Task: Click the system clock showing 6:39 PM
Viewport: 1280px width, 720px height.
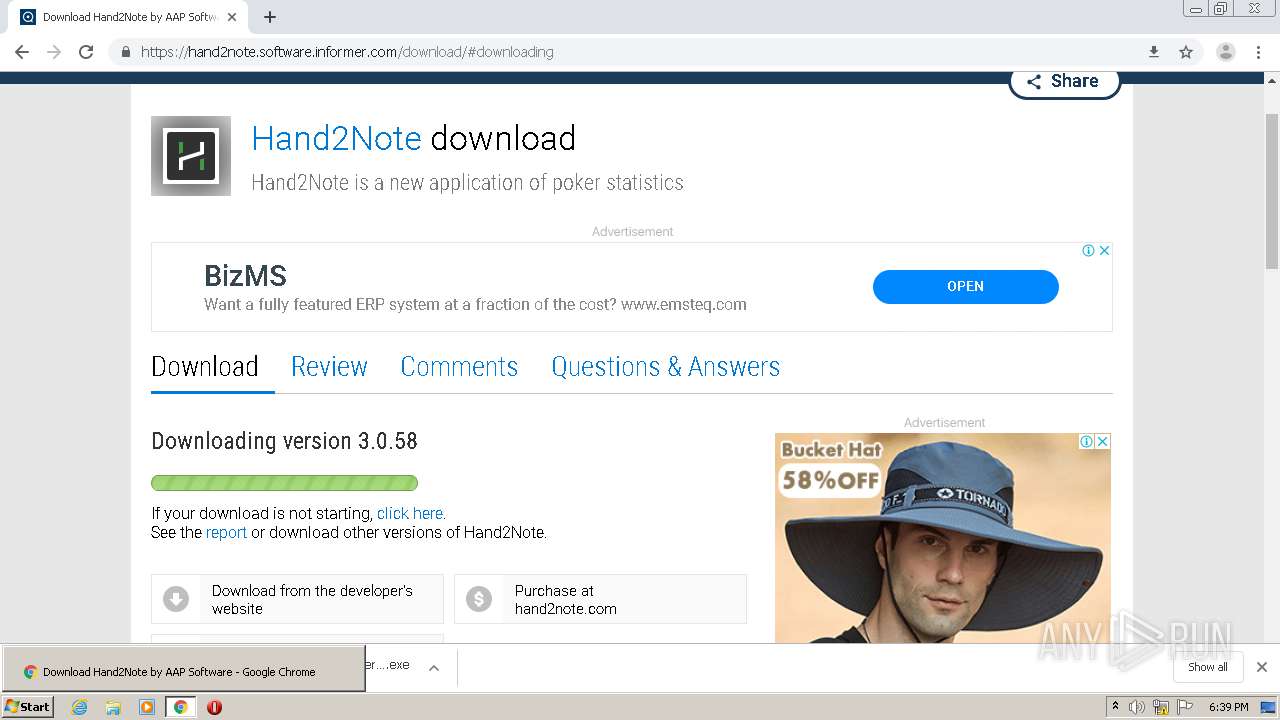Action: (x=1228, y=707)
